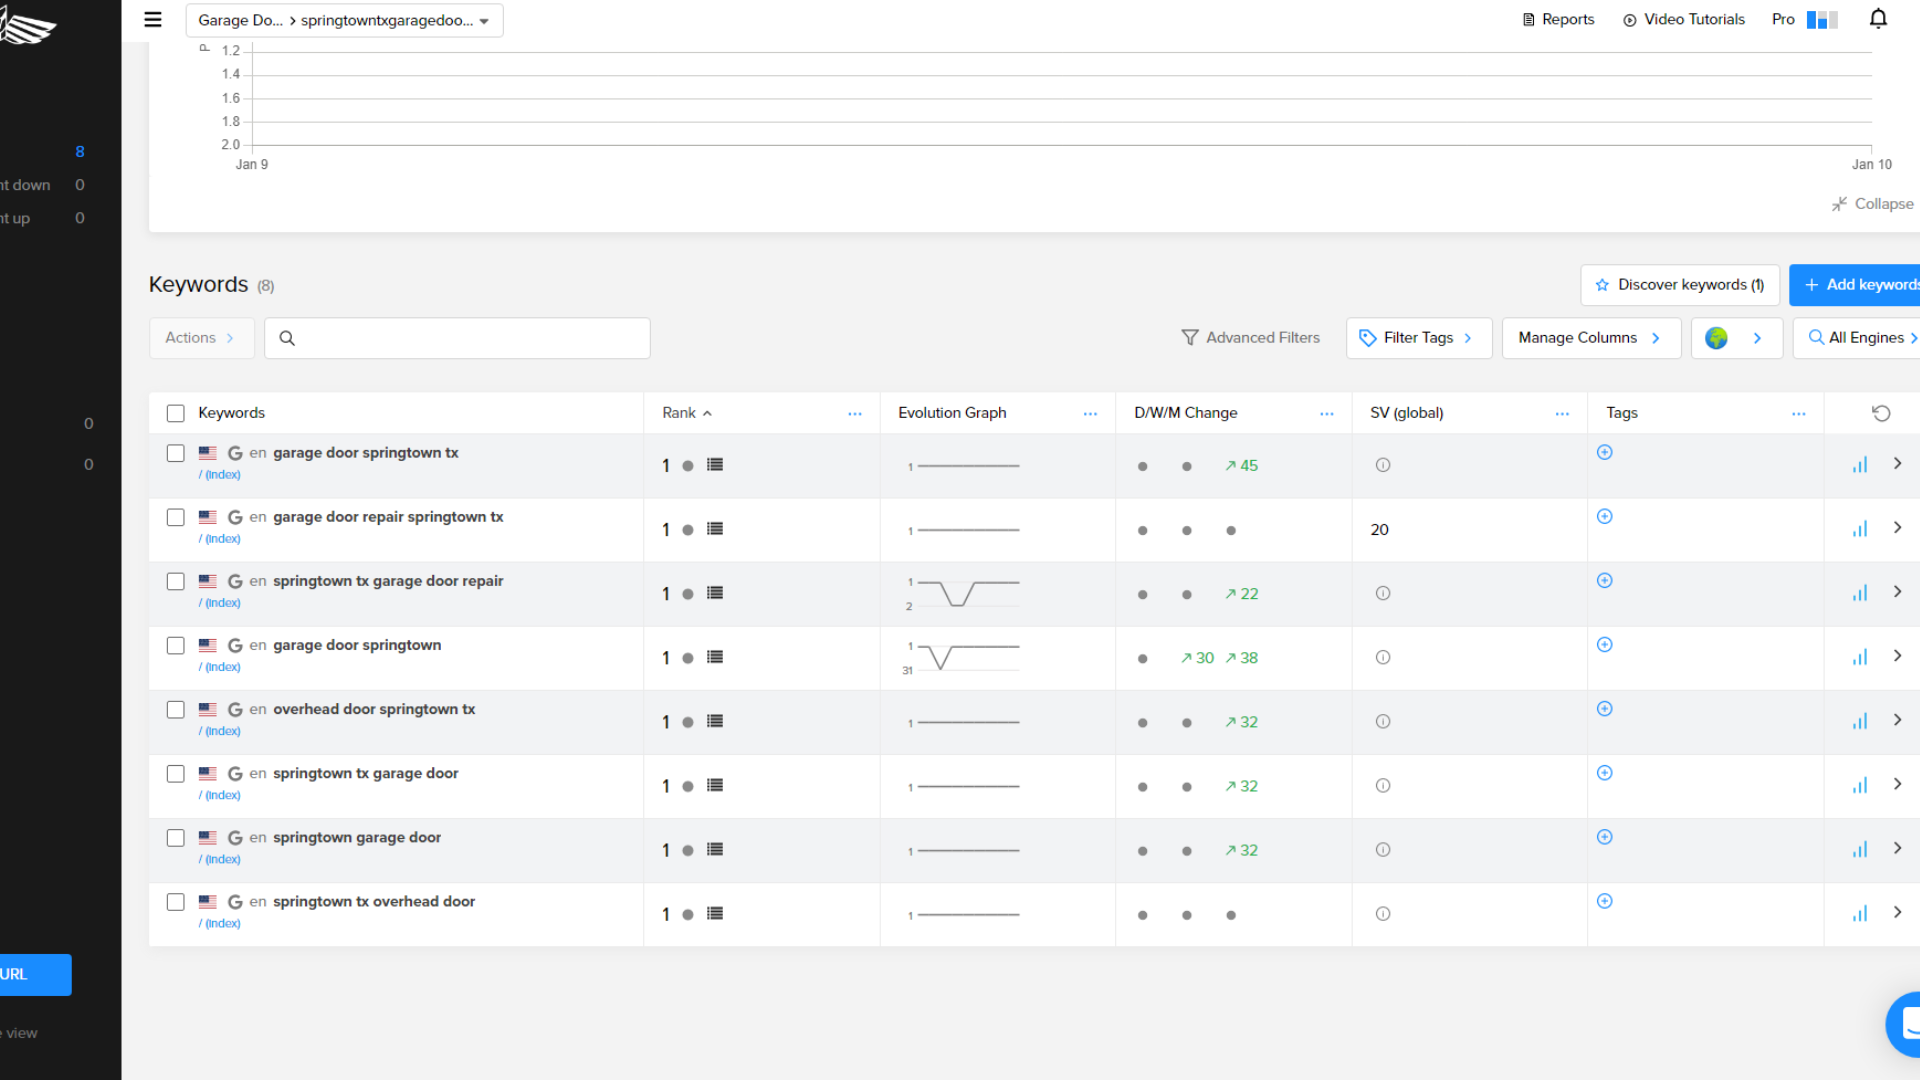Open D/W/M Change column options
Image resolution: width=1920 pixels, height=1080 pixels.
(1327, 413)
